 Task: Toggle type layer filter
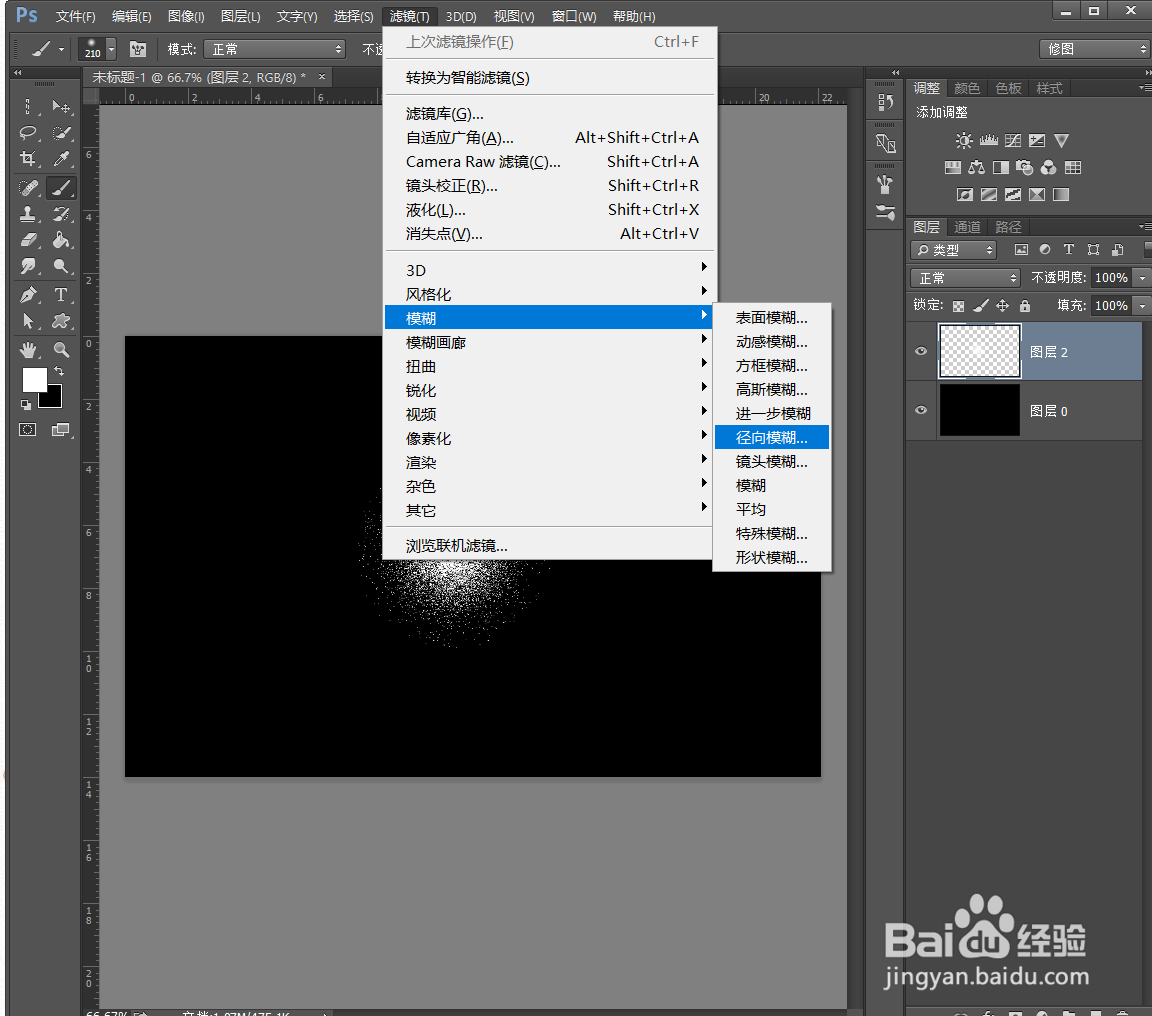pos(1069,250)
